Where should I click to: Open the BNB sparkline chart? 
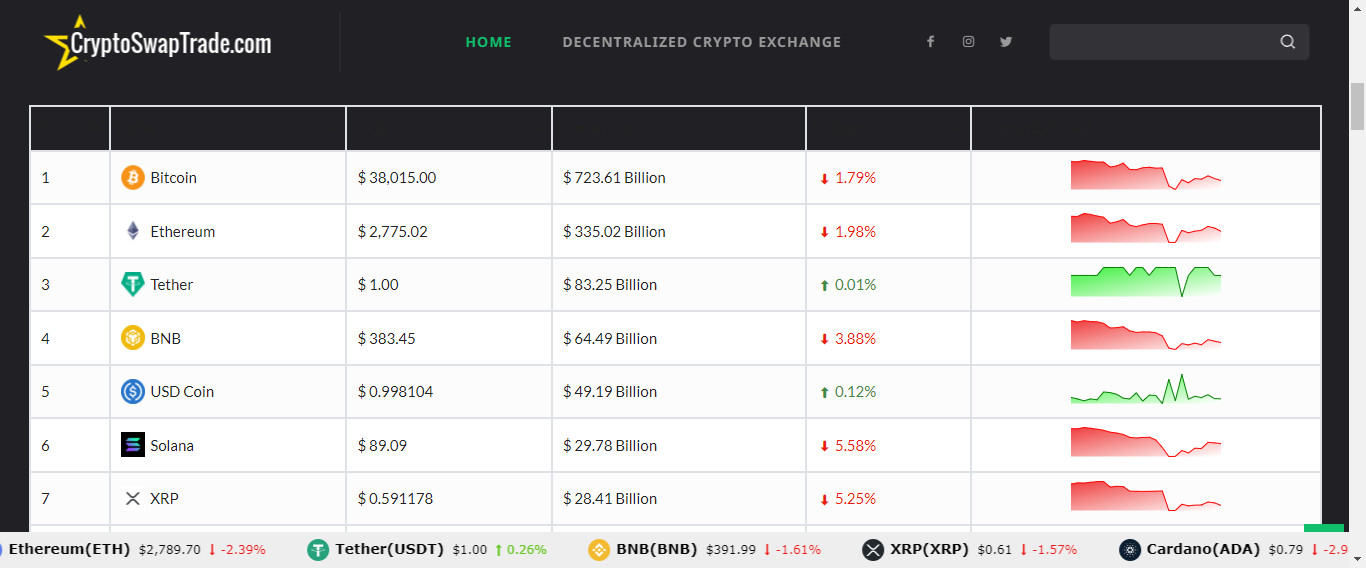pyautogui.click(x=1146, y=335)
